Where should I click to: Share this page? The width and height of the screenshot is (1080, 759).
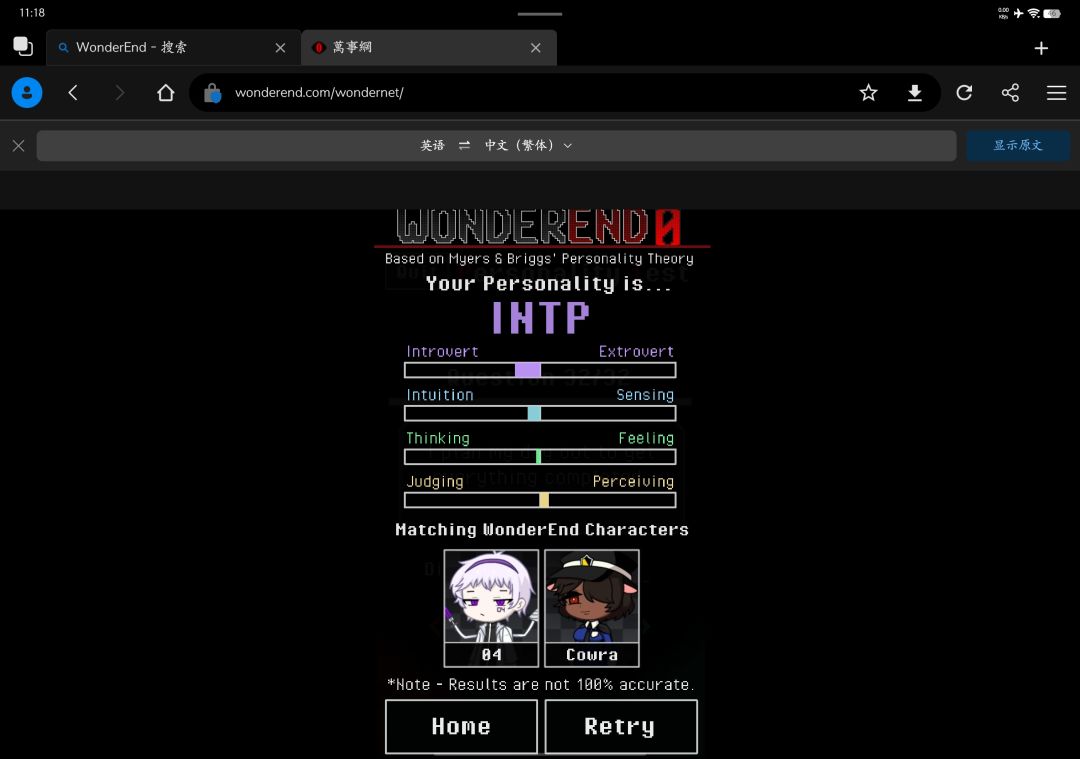pyautogui.click(x=1010, y=92)
